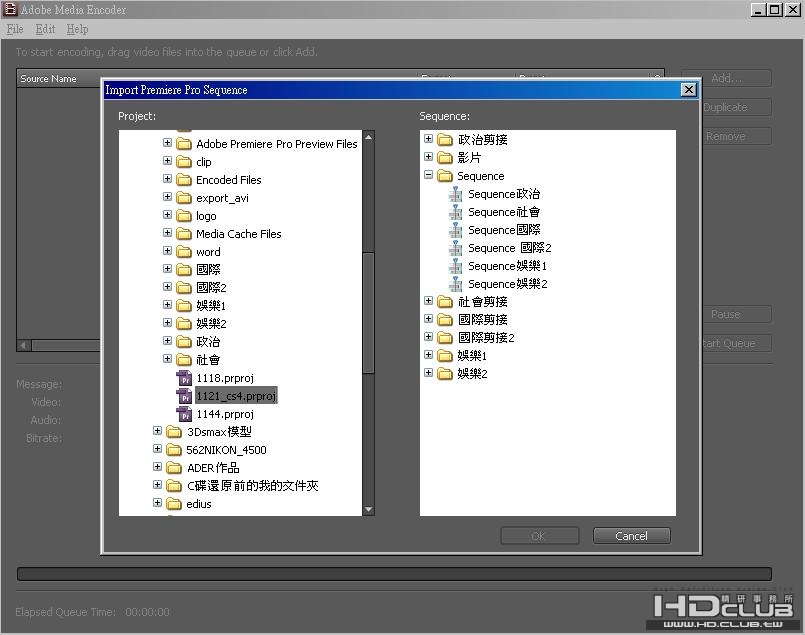Click the Cancel button in the import dialog
Image resolution: width=805 pixels, height=635 pixels.
click(x=631, y=536)
